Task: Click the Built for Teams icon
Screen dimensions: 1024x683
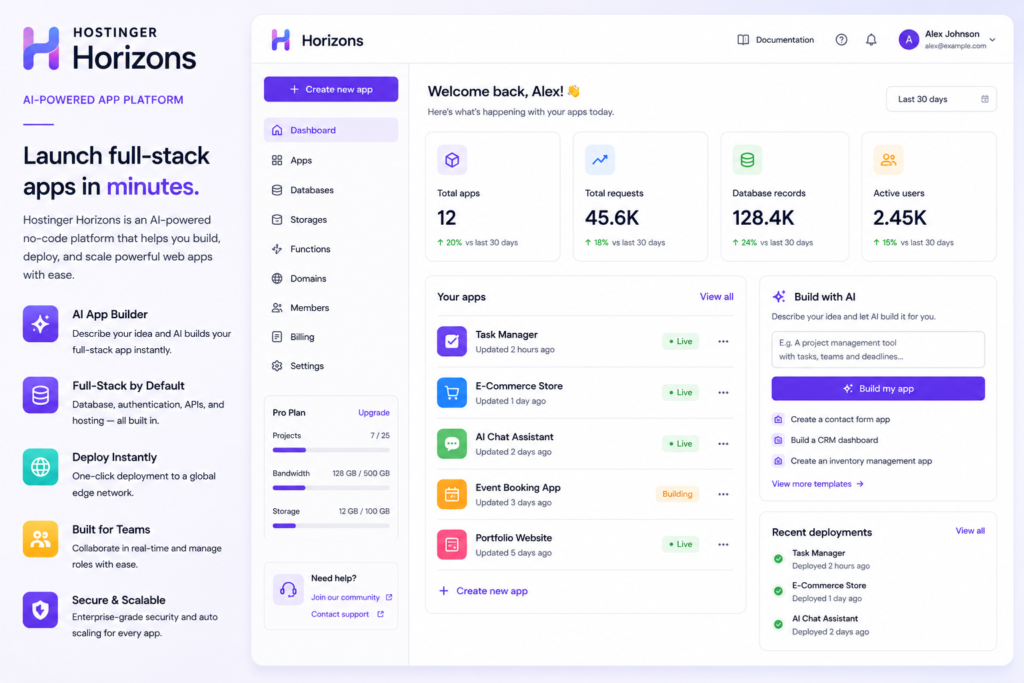Action: point(40,539)
